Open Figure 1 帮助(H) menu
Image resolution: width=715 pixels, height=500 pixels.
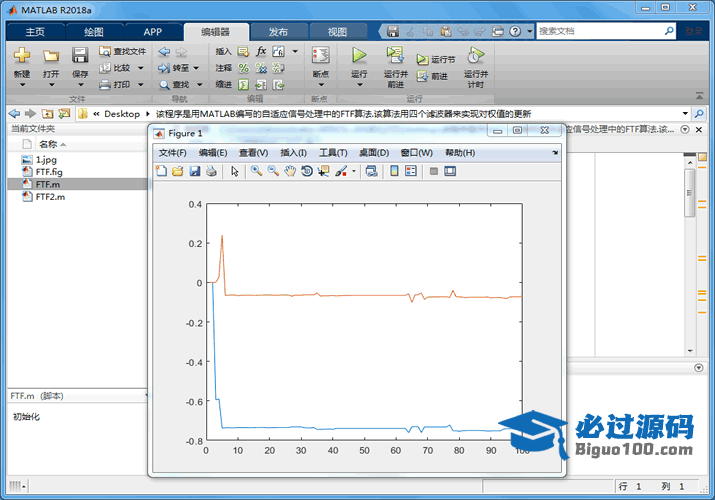click(x=460, y=153)
